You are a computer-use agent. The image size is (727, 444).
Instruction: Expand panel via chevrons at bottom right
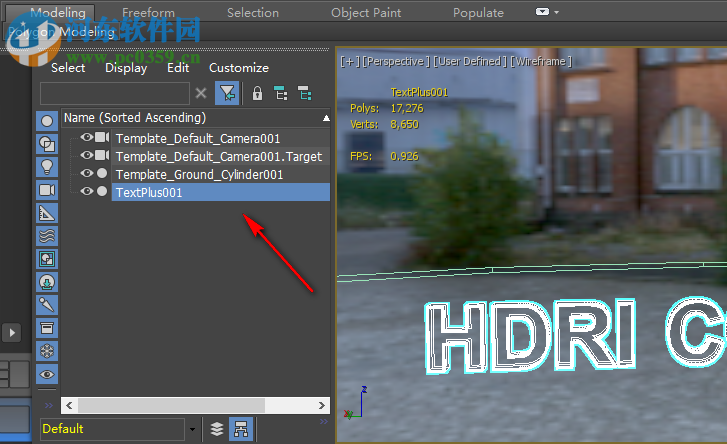coord(324,421)
